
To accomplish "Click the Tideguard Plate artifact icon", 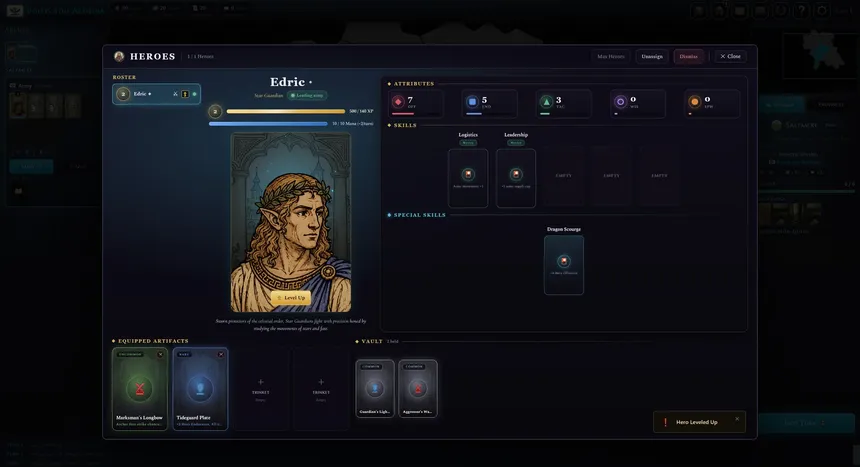I will (200, 389).
